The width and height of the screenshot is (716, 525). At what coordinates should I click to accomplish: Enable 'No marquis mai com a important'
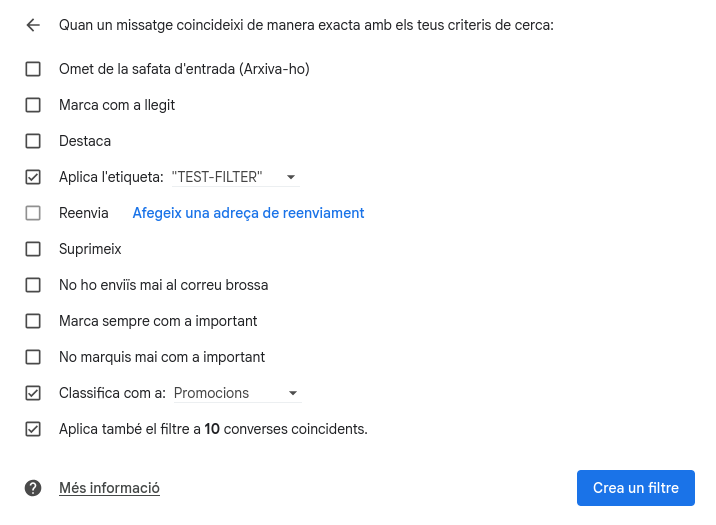click(x=33, y=357)
